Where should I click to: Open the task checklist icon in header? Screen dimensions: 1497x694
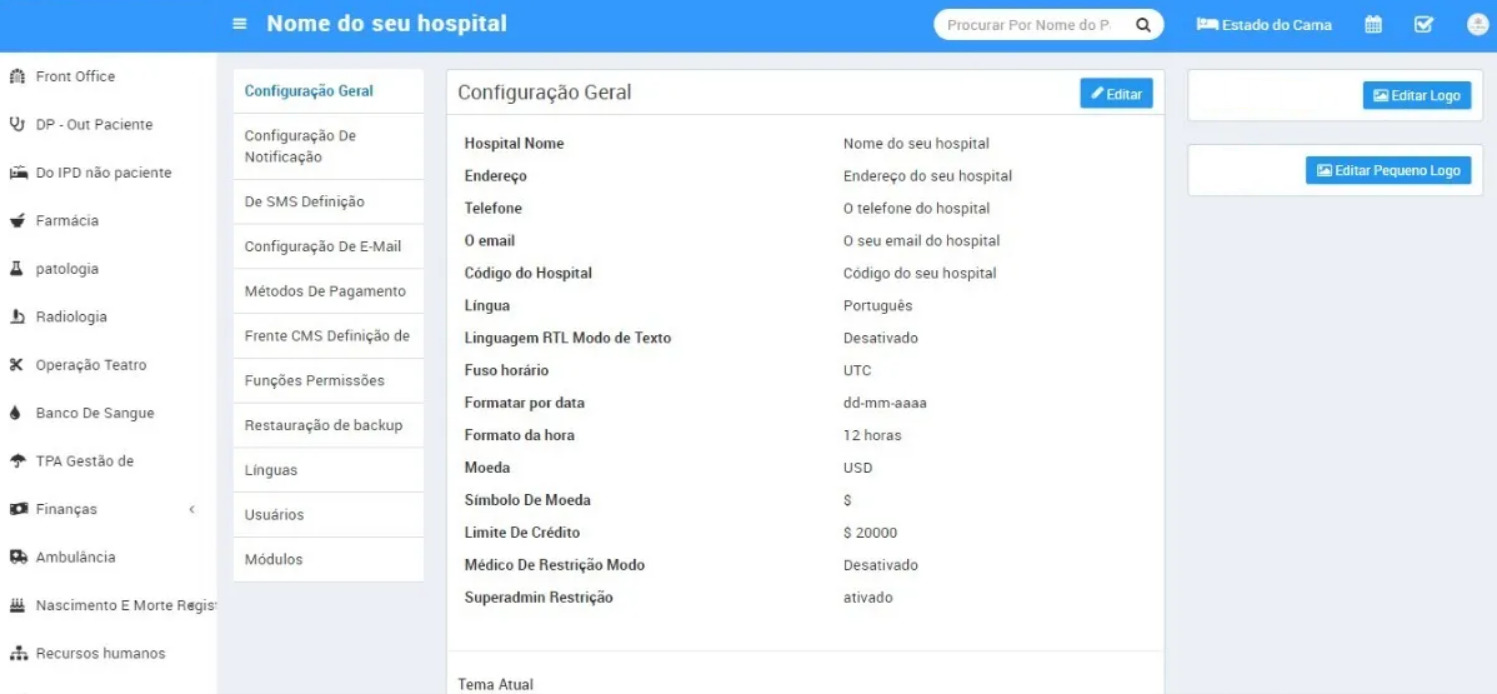pos(1423,25)
